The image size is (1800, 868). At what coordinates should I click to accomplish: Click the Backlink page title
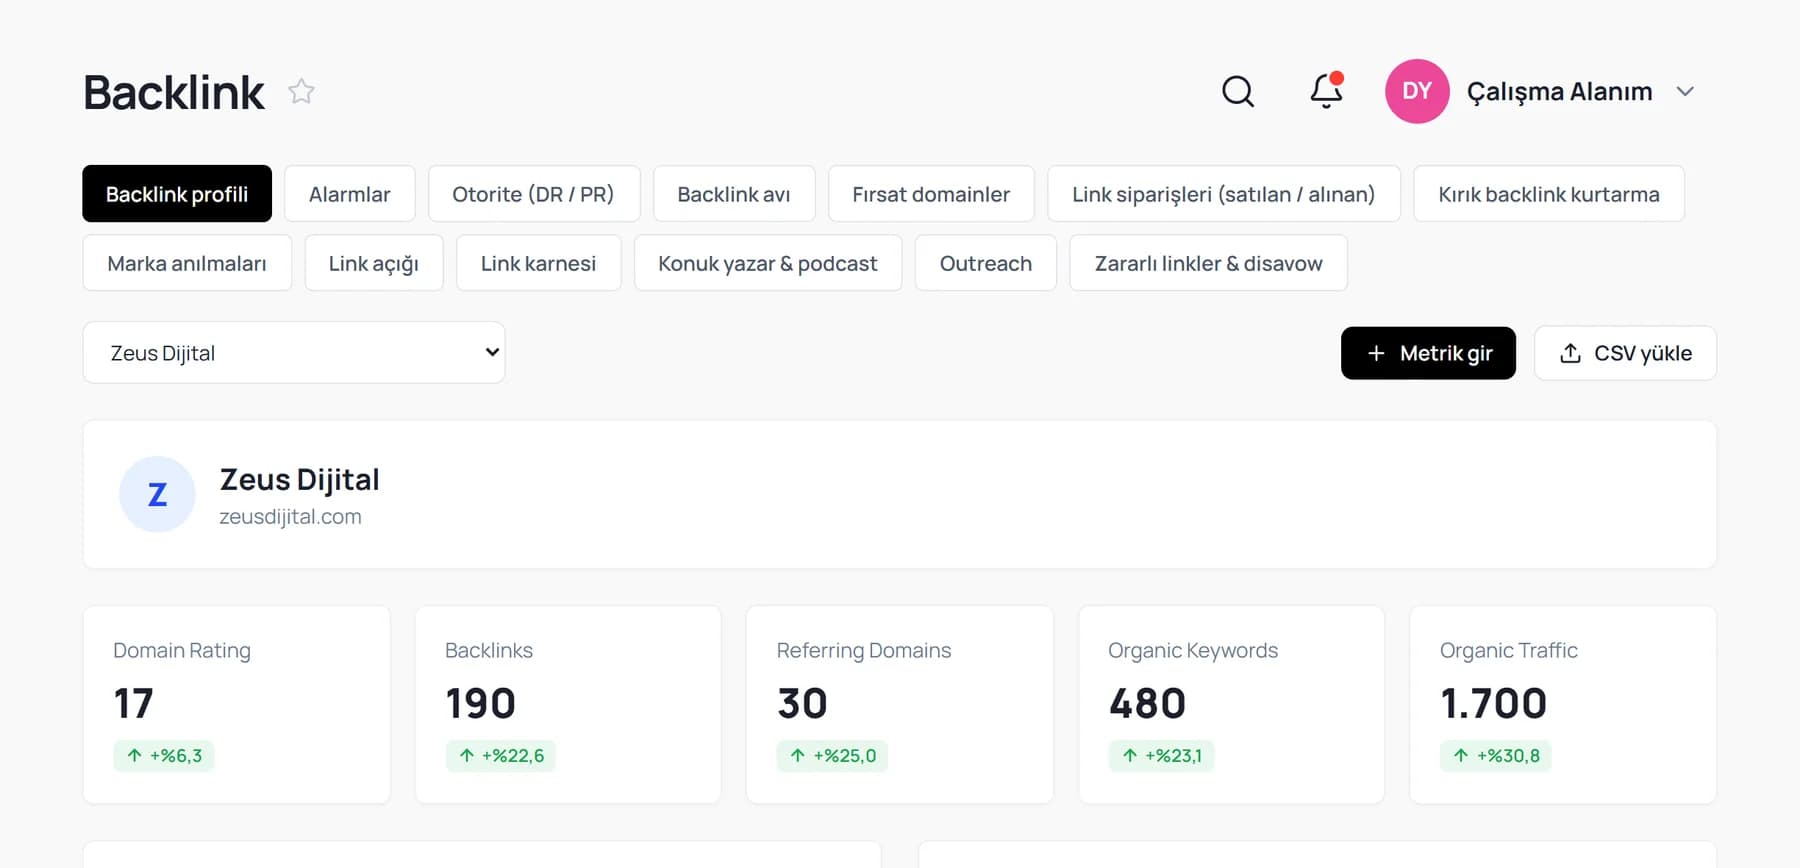tap(174, 92)
